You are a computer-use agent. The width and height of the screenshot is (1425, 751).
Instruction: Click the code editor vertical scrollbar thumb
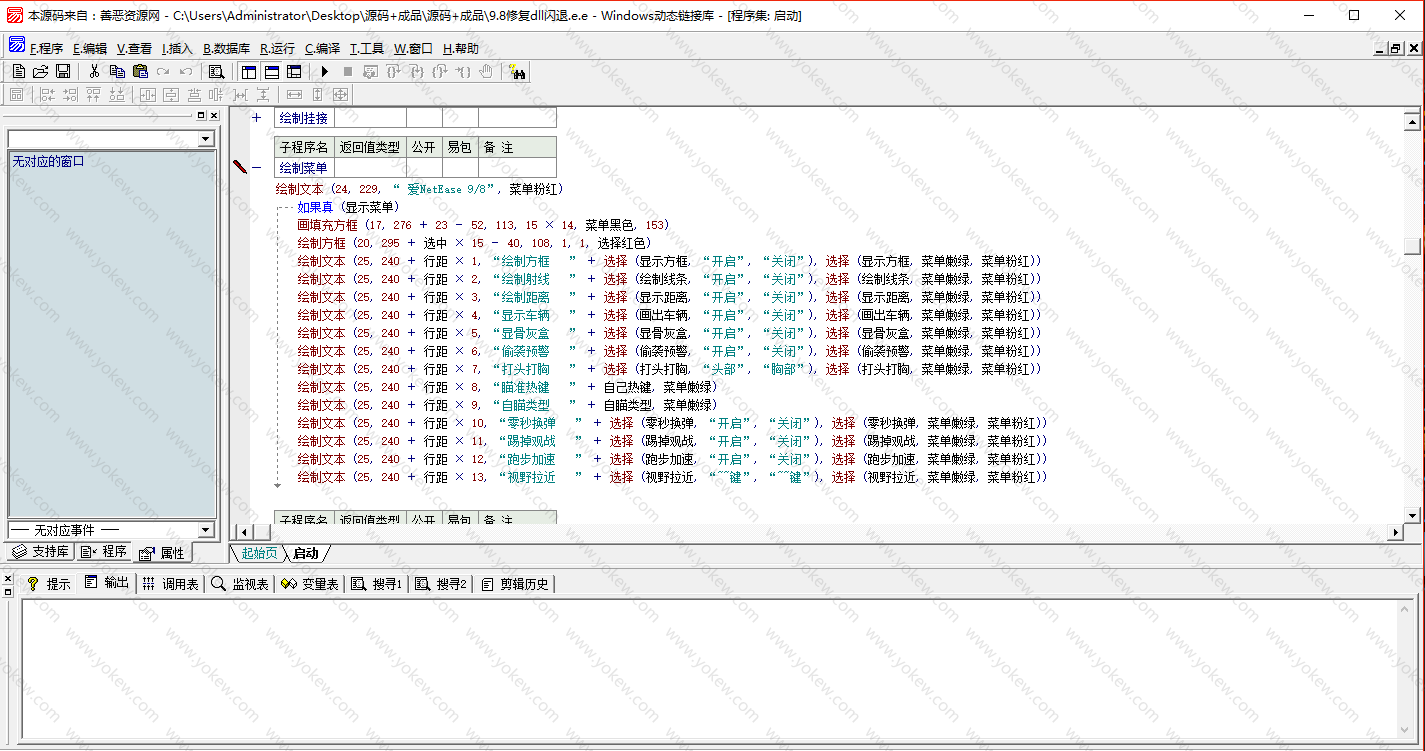(x=1411, y=246)
